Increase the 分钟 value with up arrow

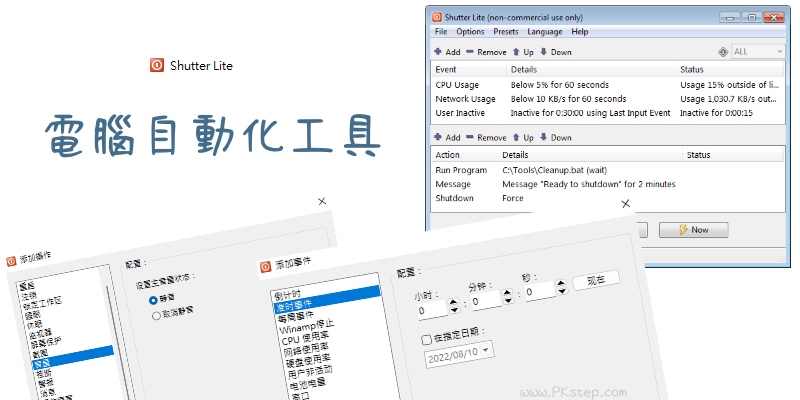click(508, 292)
